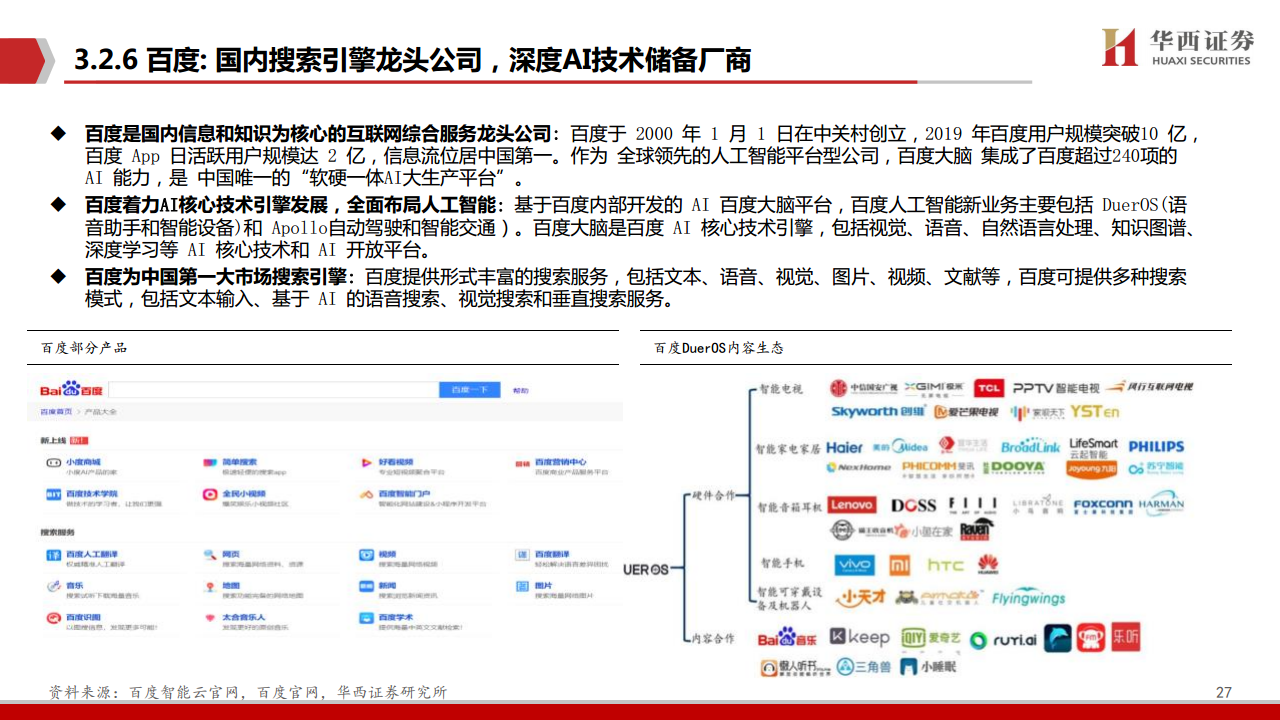Click inside the Baidu search input box
The height and width of the screenshot is (720, 1280).
[x=272, y=389]
